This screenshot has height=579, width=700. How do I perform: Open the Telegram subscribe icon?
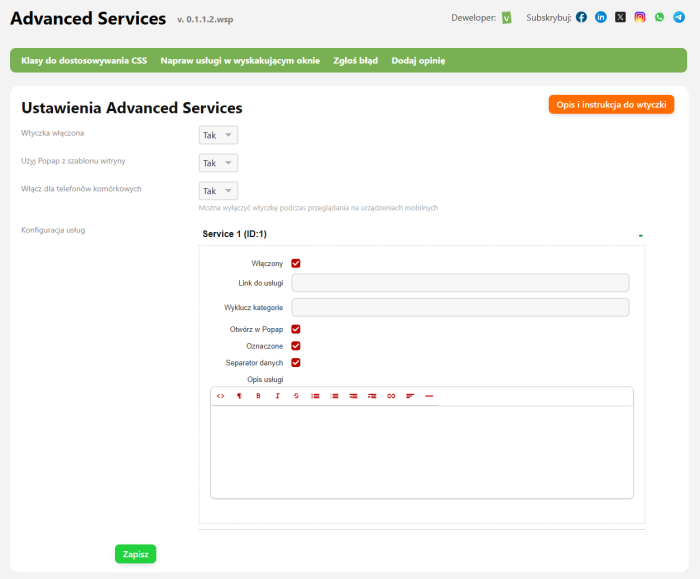click(679, 17)
